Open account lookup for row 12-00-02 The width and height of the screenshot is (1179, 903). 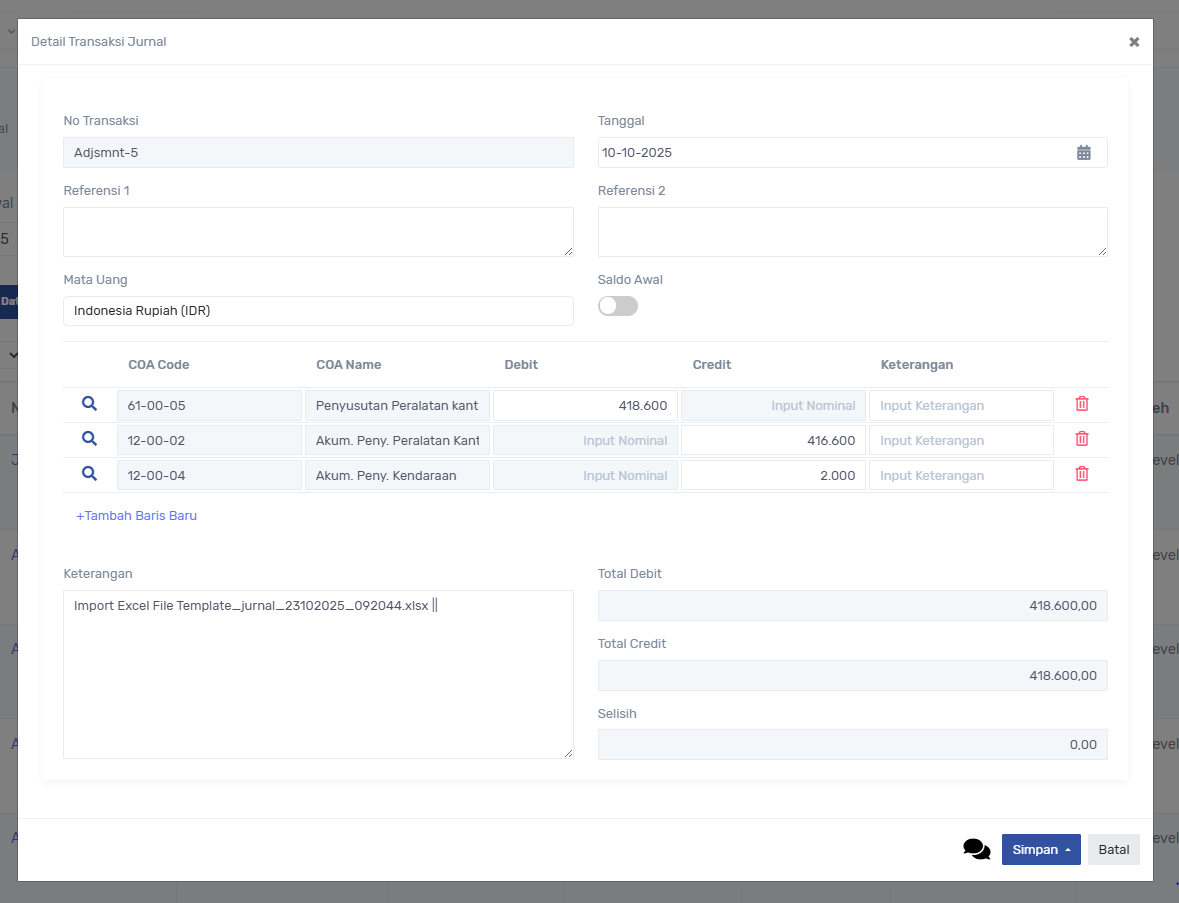point(89,439)
